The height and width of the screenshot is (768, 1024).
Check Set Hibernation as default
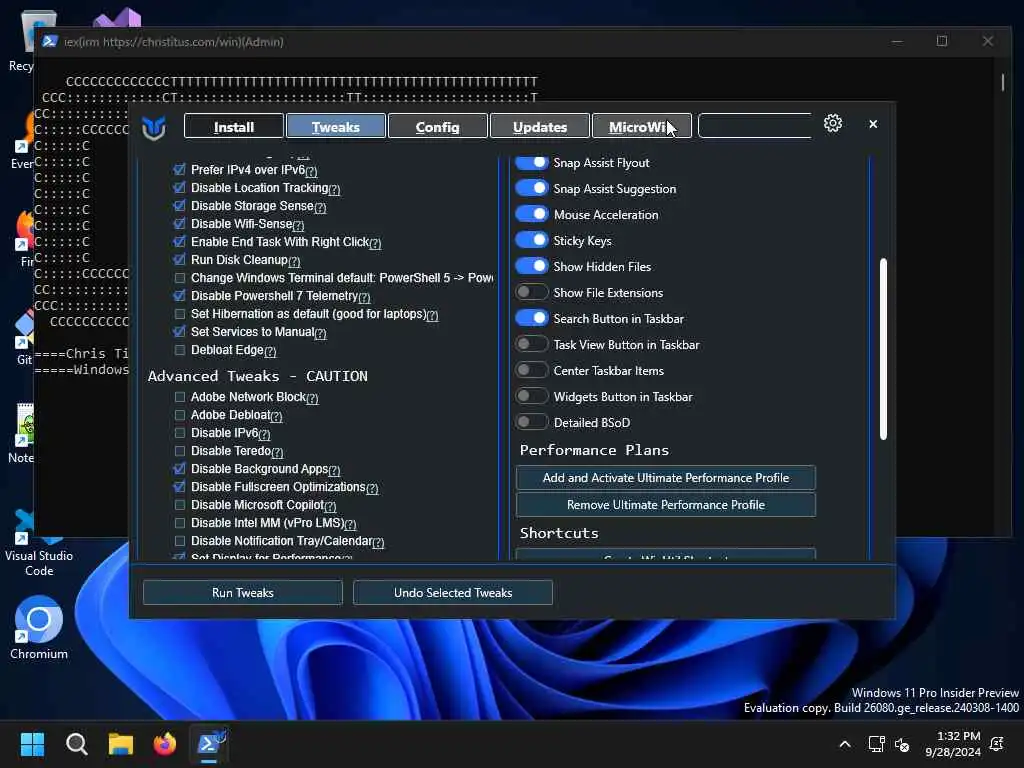point(180,314)
